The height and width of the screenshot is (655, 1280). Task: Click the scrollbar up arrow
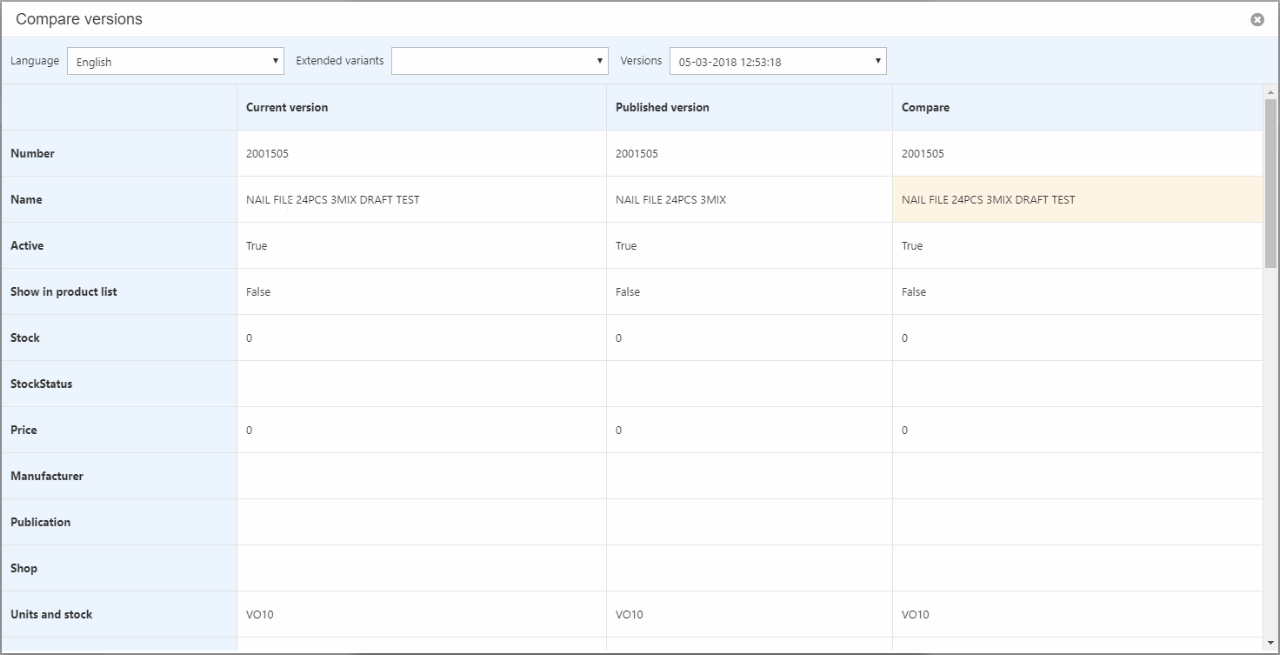(1270, 93)
